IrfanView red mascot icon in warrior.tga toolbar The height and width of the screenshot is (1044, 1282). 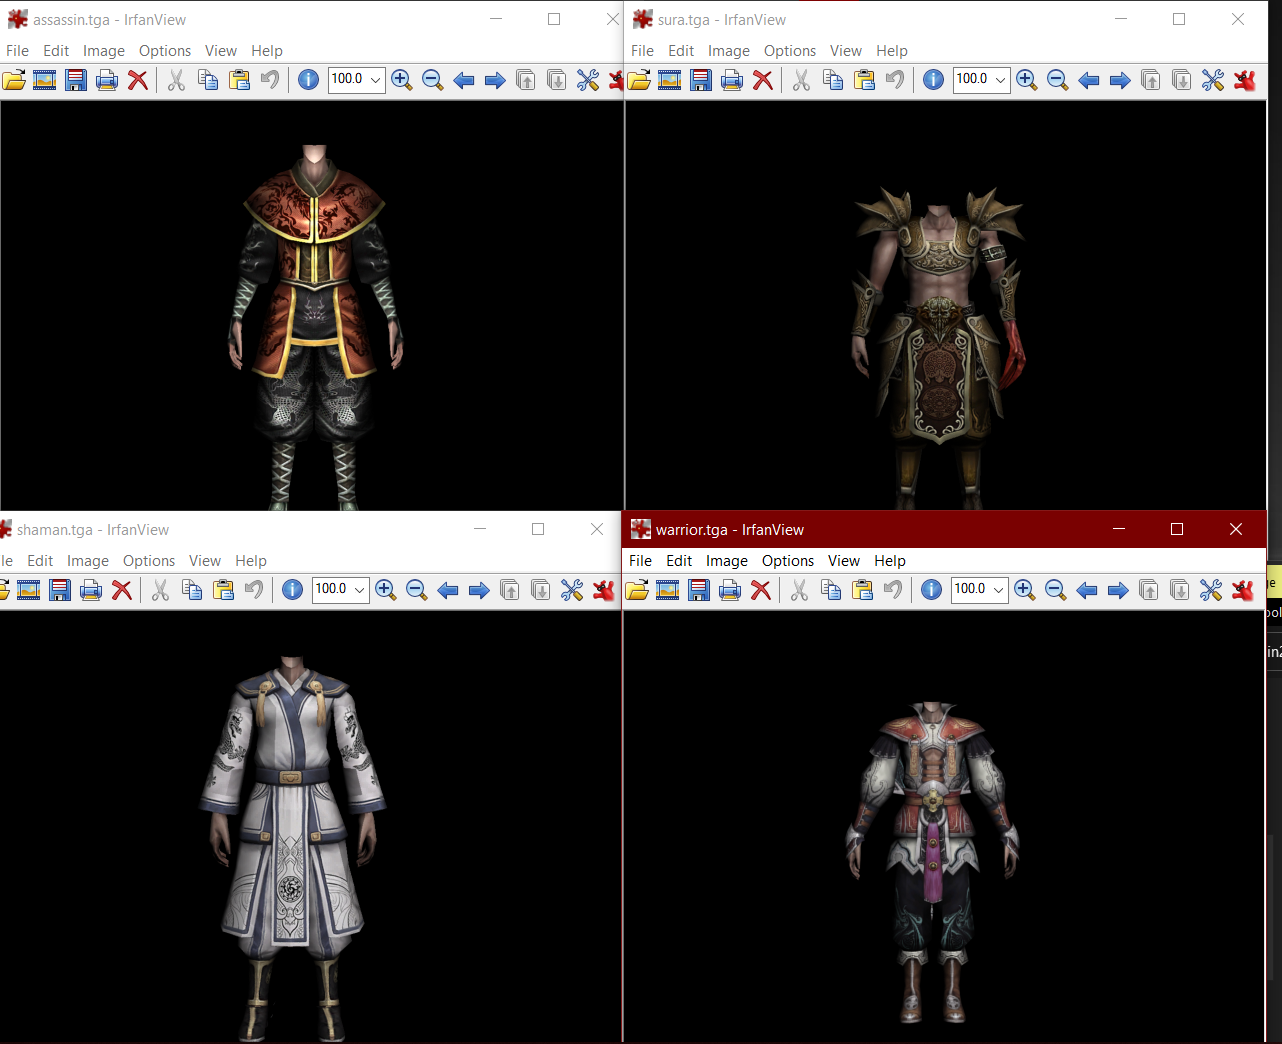(1243, 590)
